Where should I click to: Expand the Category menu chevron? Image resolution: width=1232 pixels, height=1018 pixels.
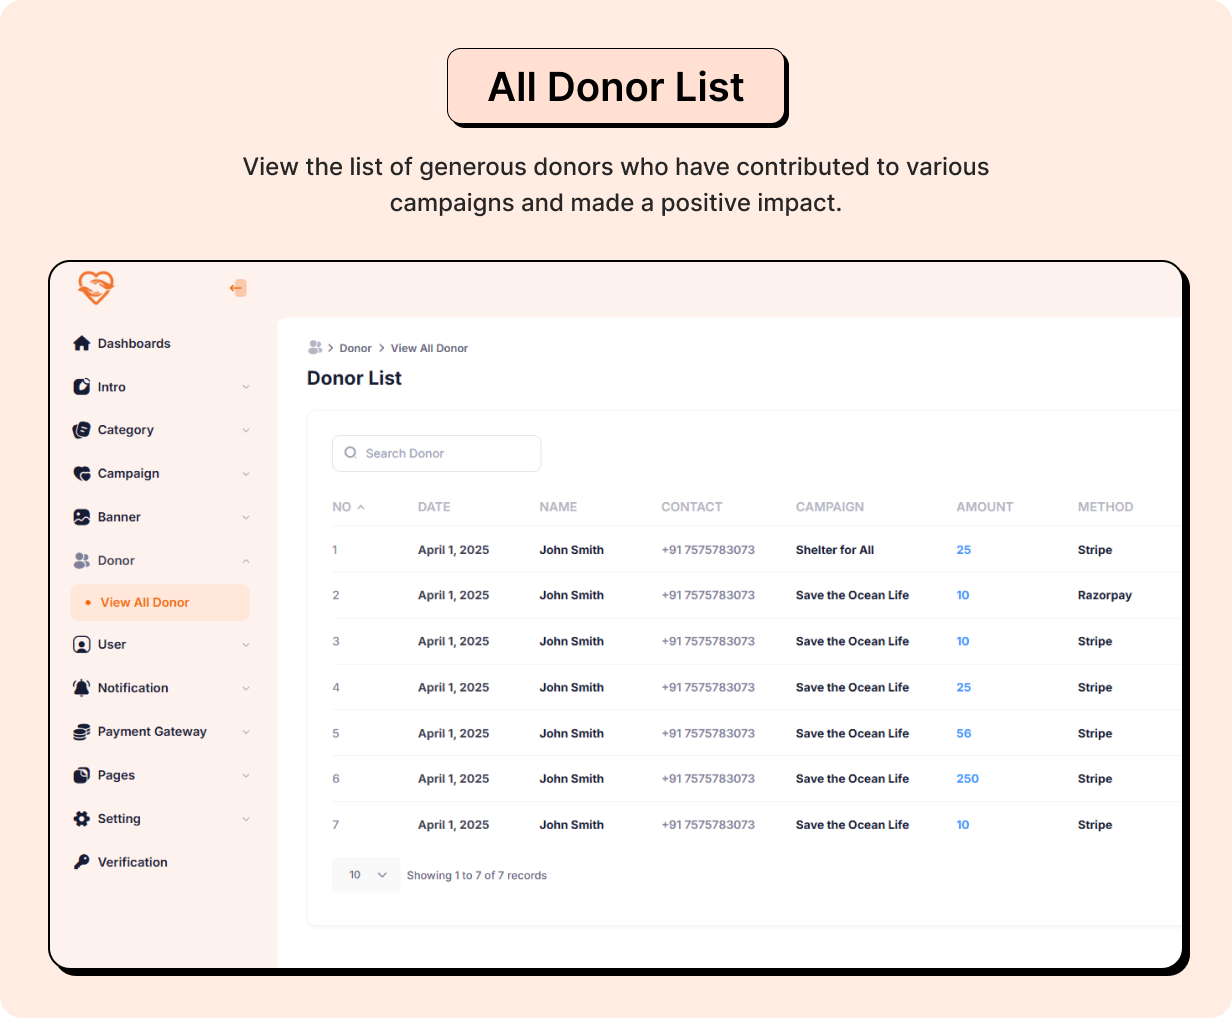point(246,430)
